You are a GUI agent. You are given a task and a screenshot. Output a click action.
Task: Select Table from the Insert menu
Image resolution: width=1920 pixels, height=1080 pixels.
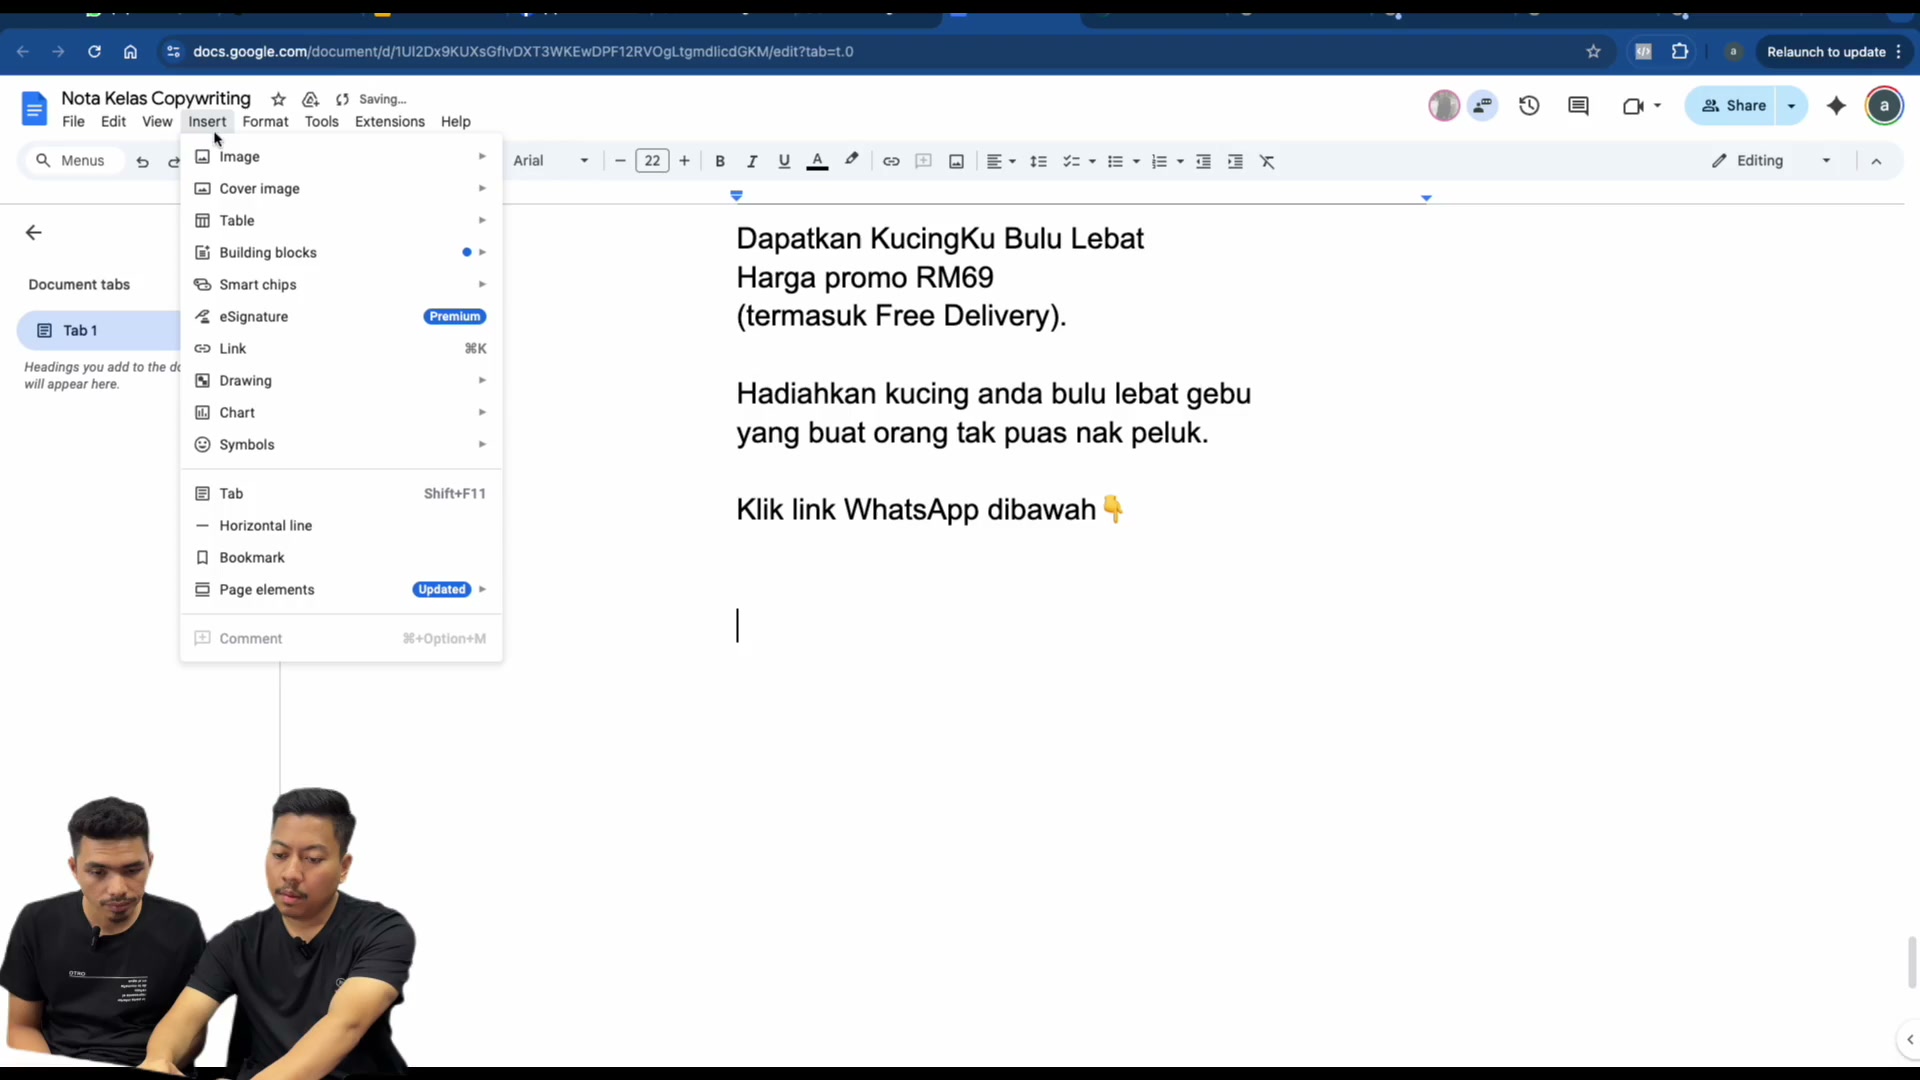tap(341, 221)
